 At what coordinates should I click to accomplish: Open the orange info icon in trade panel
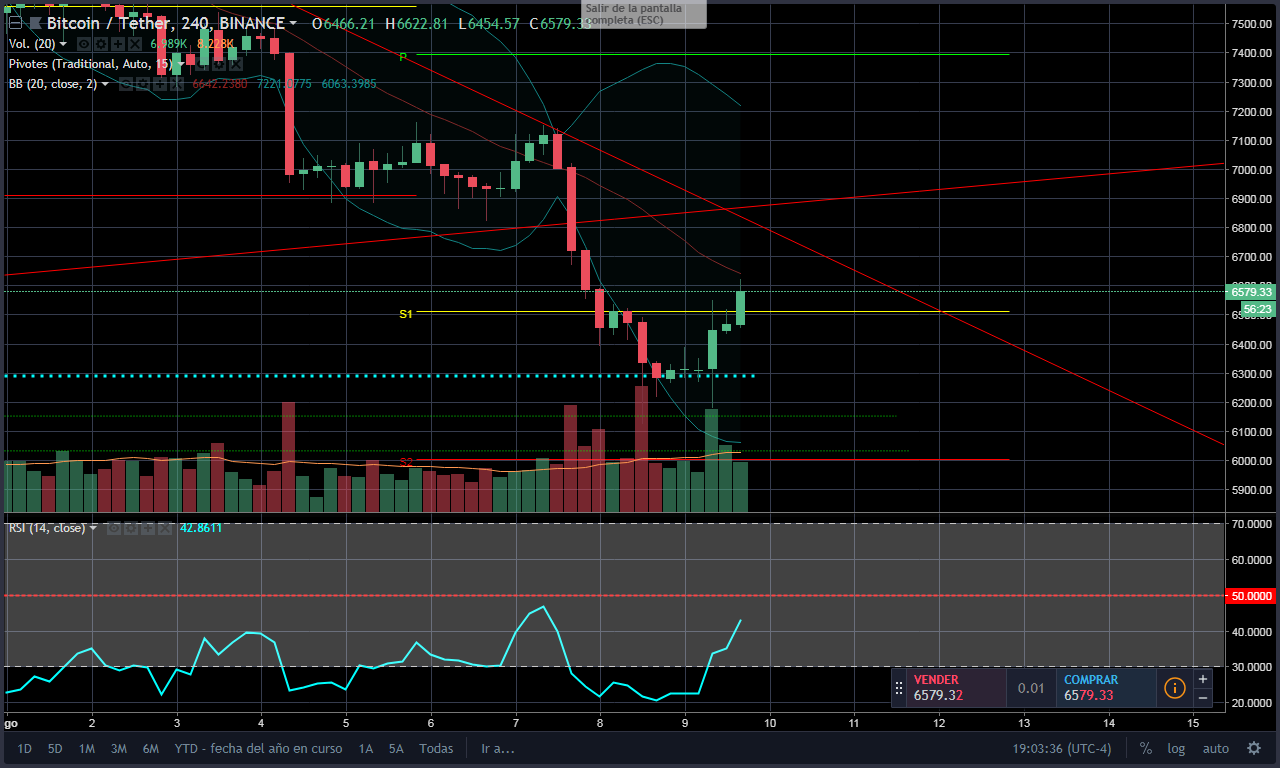point(1175,688)
